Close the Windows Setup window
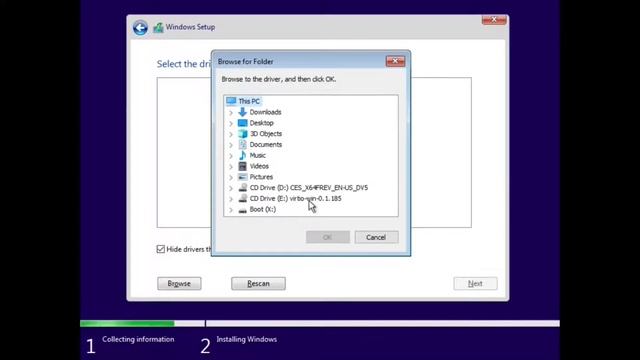The width and height of the screenshot is (640, 360). point(494,20)
